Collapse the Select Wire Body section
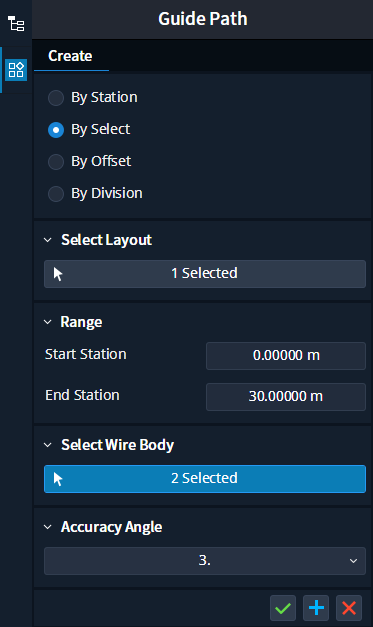Viewport: 373px width, 627px height. 48,445
